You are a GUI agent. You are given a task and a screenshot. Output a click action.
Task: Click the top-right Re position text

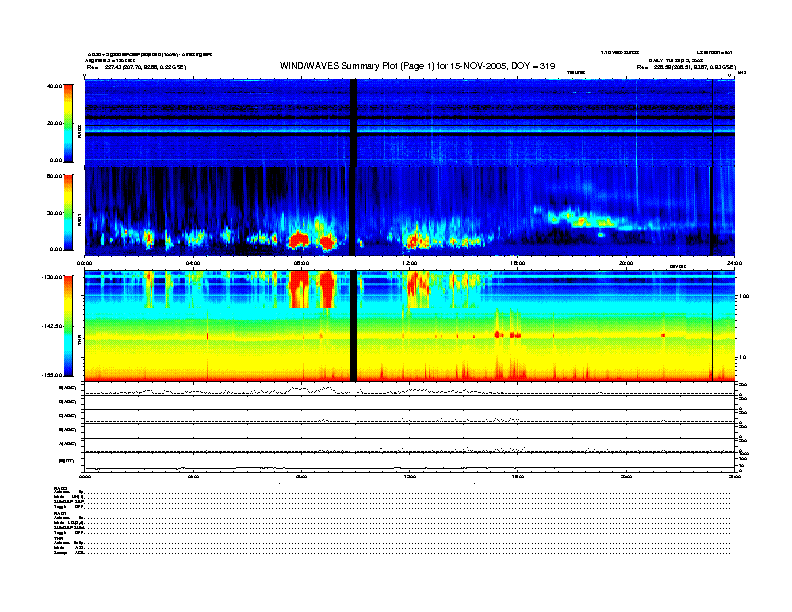tap(686, 67)
